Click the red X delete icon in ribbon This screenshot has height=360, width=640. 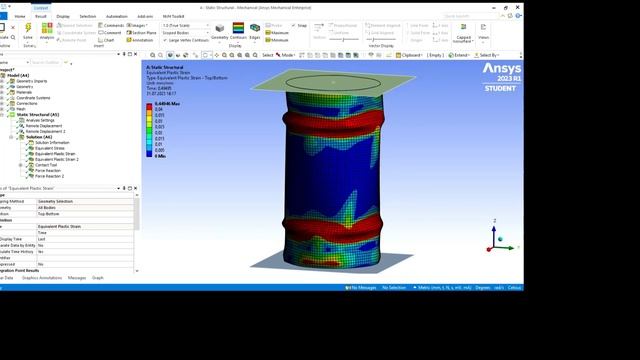point(13,27)
